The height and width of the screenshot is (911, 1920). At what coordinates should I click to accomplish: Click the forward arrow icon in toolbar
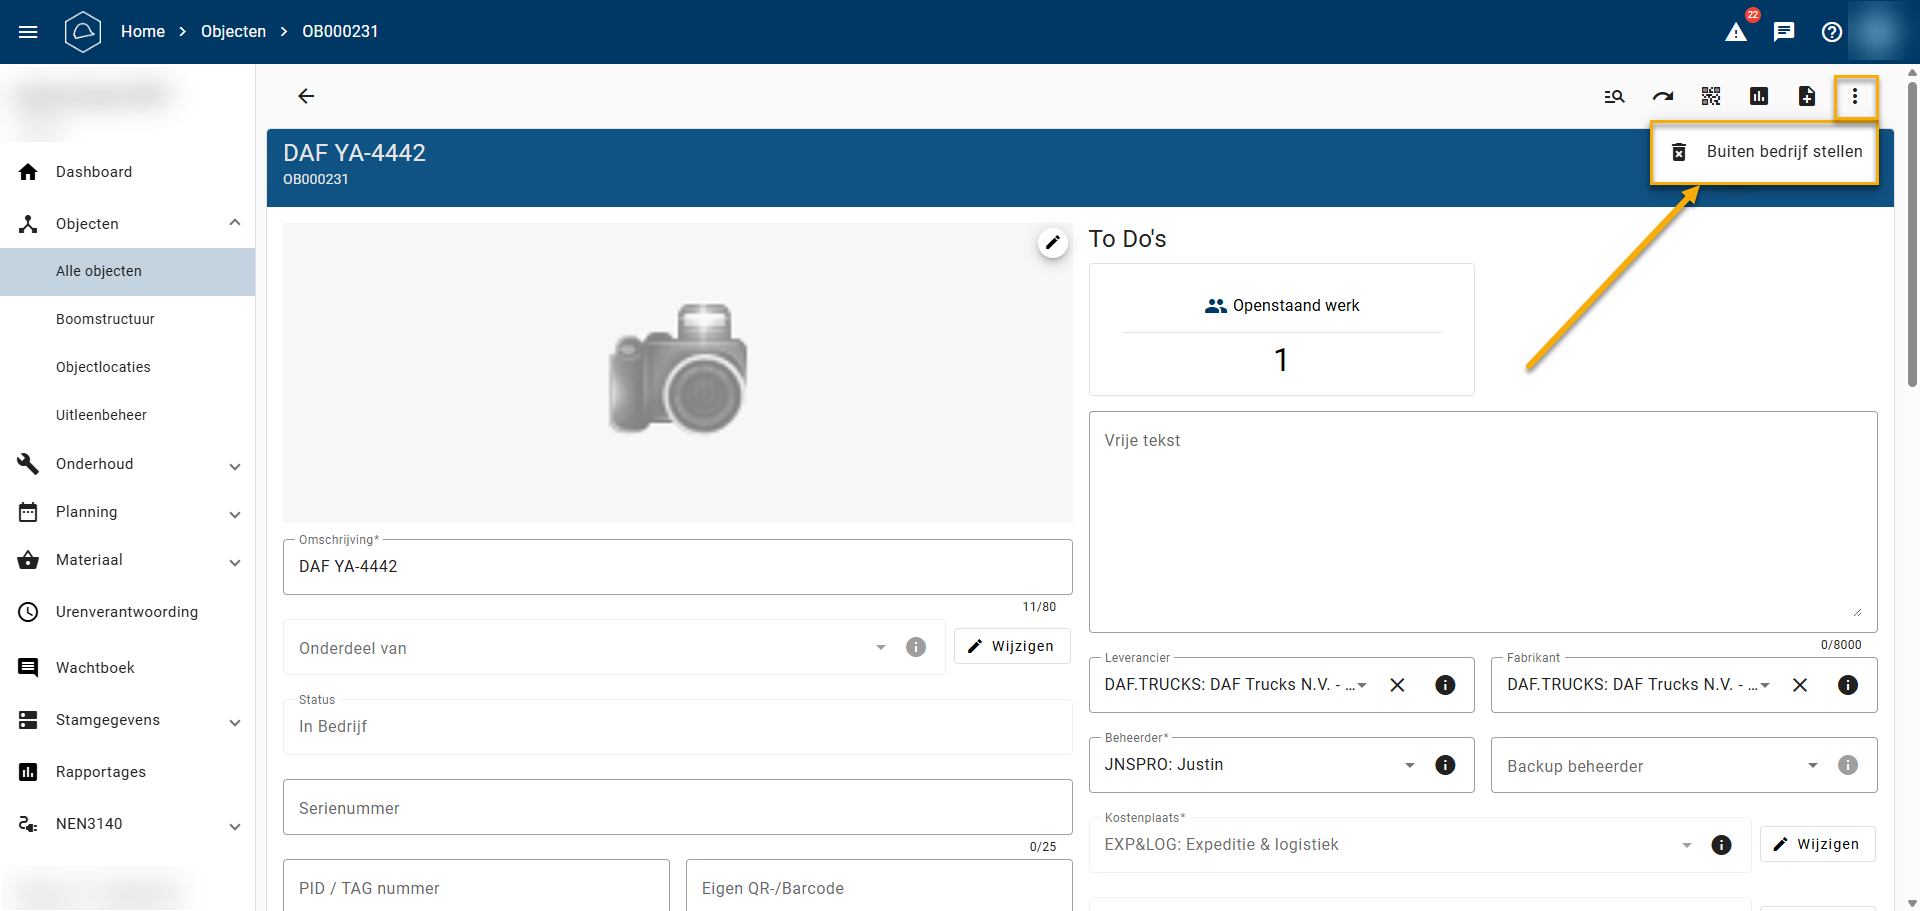coord(1662,96)
